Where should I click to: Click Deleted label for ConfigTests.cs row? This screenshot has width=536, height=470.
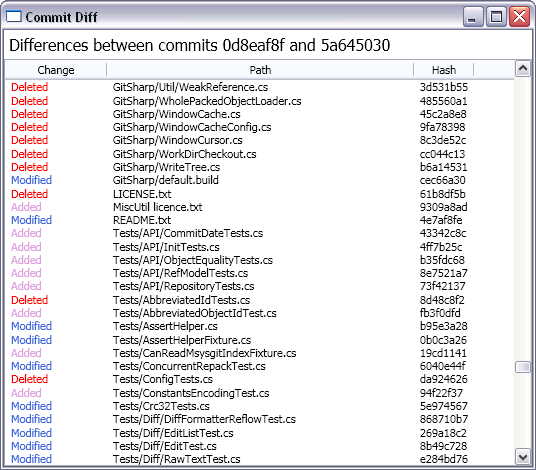click(29, 379)
